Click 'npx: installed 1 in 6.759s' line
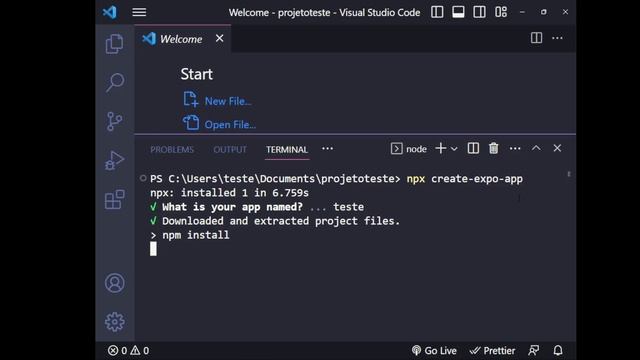Viewport: 640px width, 360px height. pos(229,193)
